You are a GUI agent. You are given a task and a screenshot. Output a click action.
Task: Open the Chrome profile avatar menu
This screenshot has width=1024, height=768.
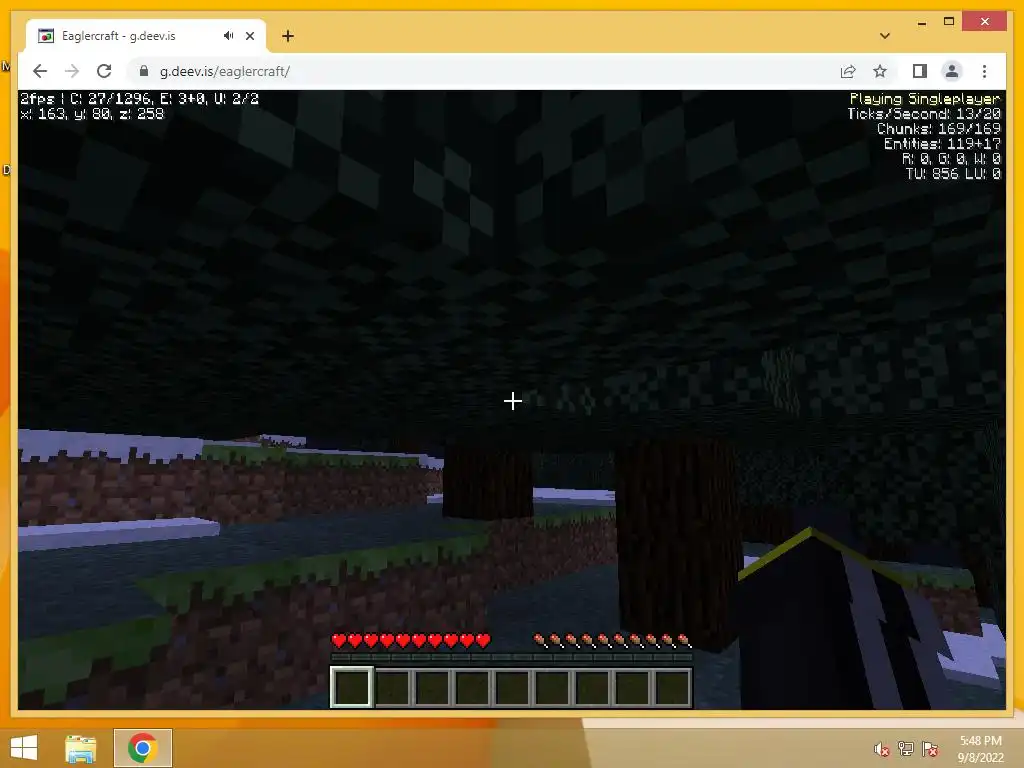click(952, 71)
